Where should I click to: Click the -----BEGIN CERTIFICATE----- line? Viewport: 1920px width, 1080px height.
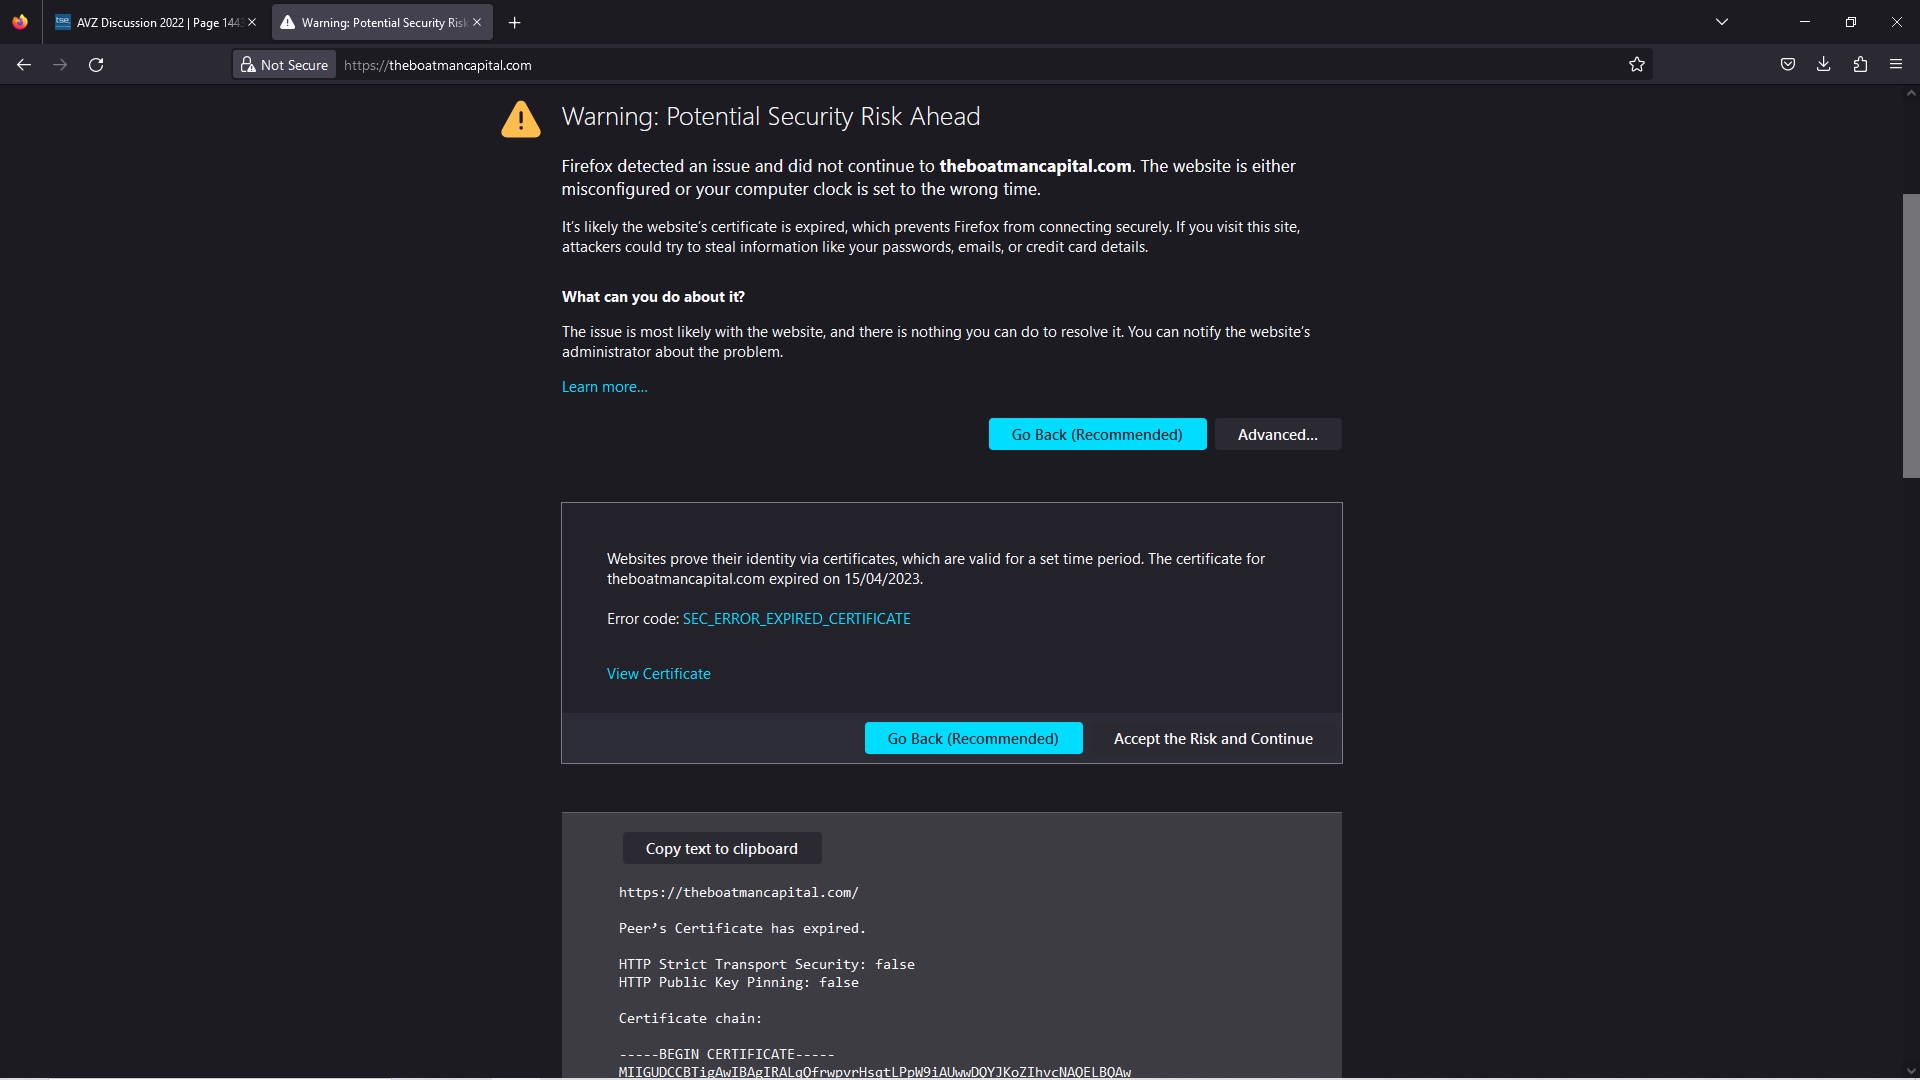[x=726, y=1054]
